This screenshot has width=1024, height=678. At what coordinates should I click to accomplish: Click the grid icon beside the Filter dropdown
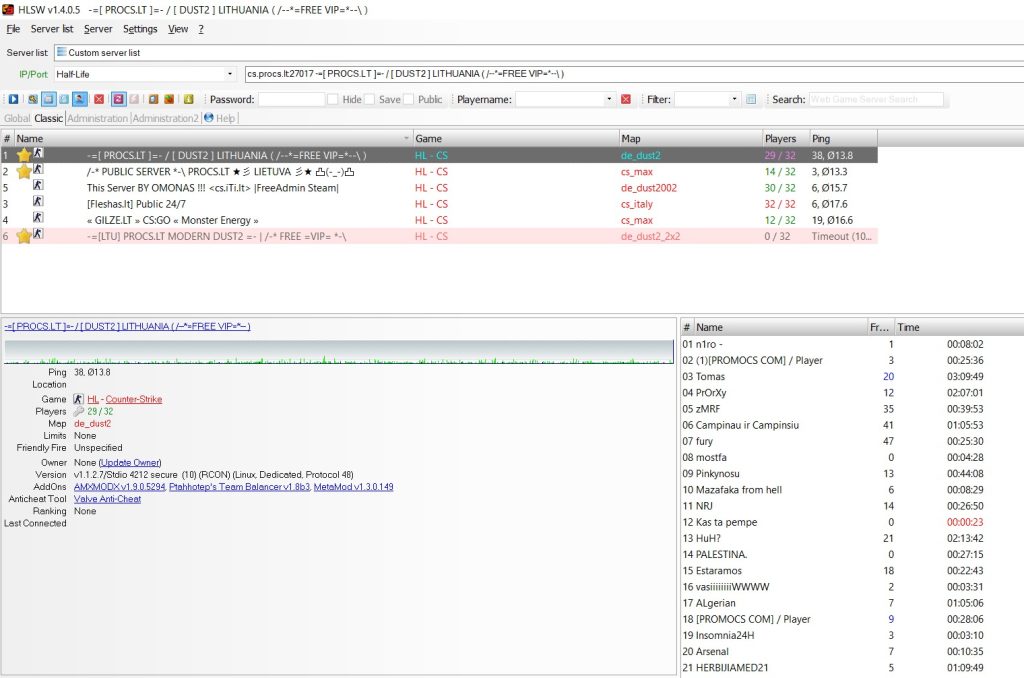(751, 99)
